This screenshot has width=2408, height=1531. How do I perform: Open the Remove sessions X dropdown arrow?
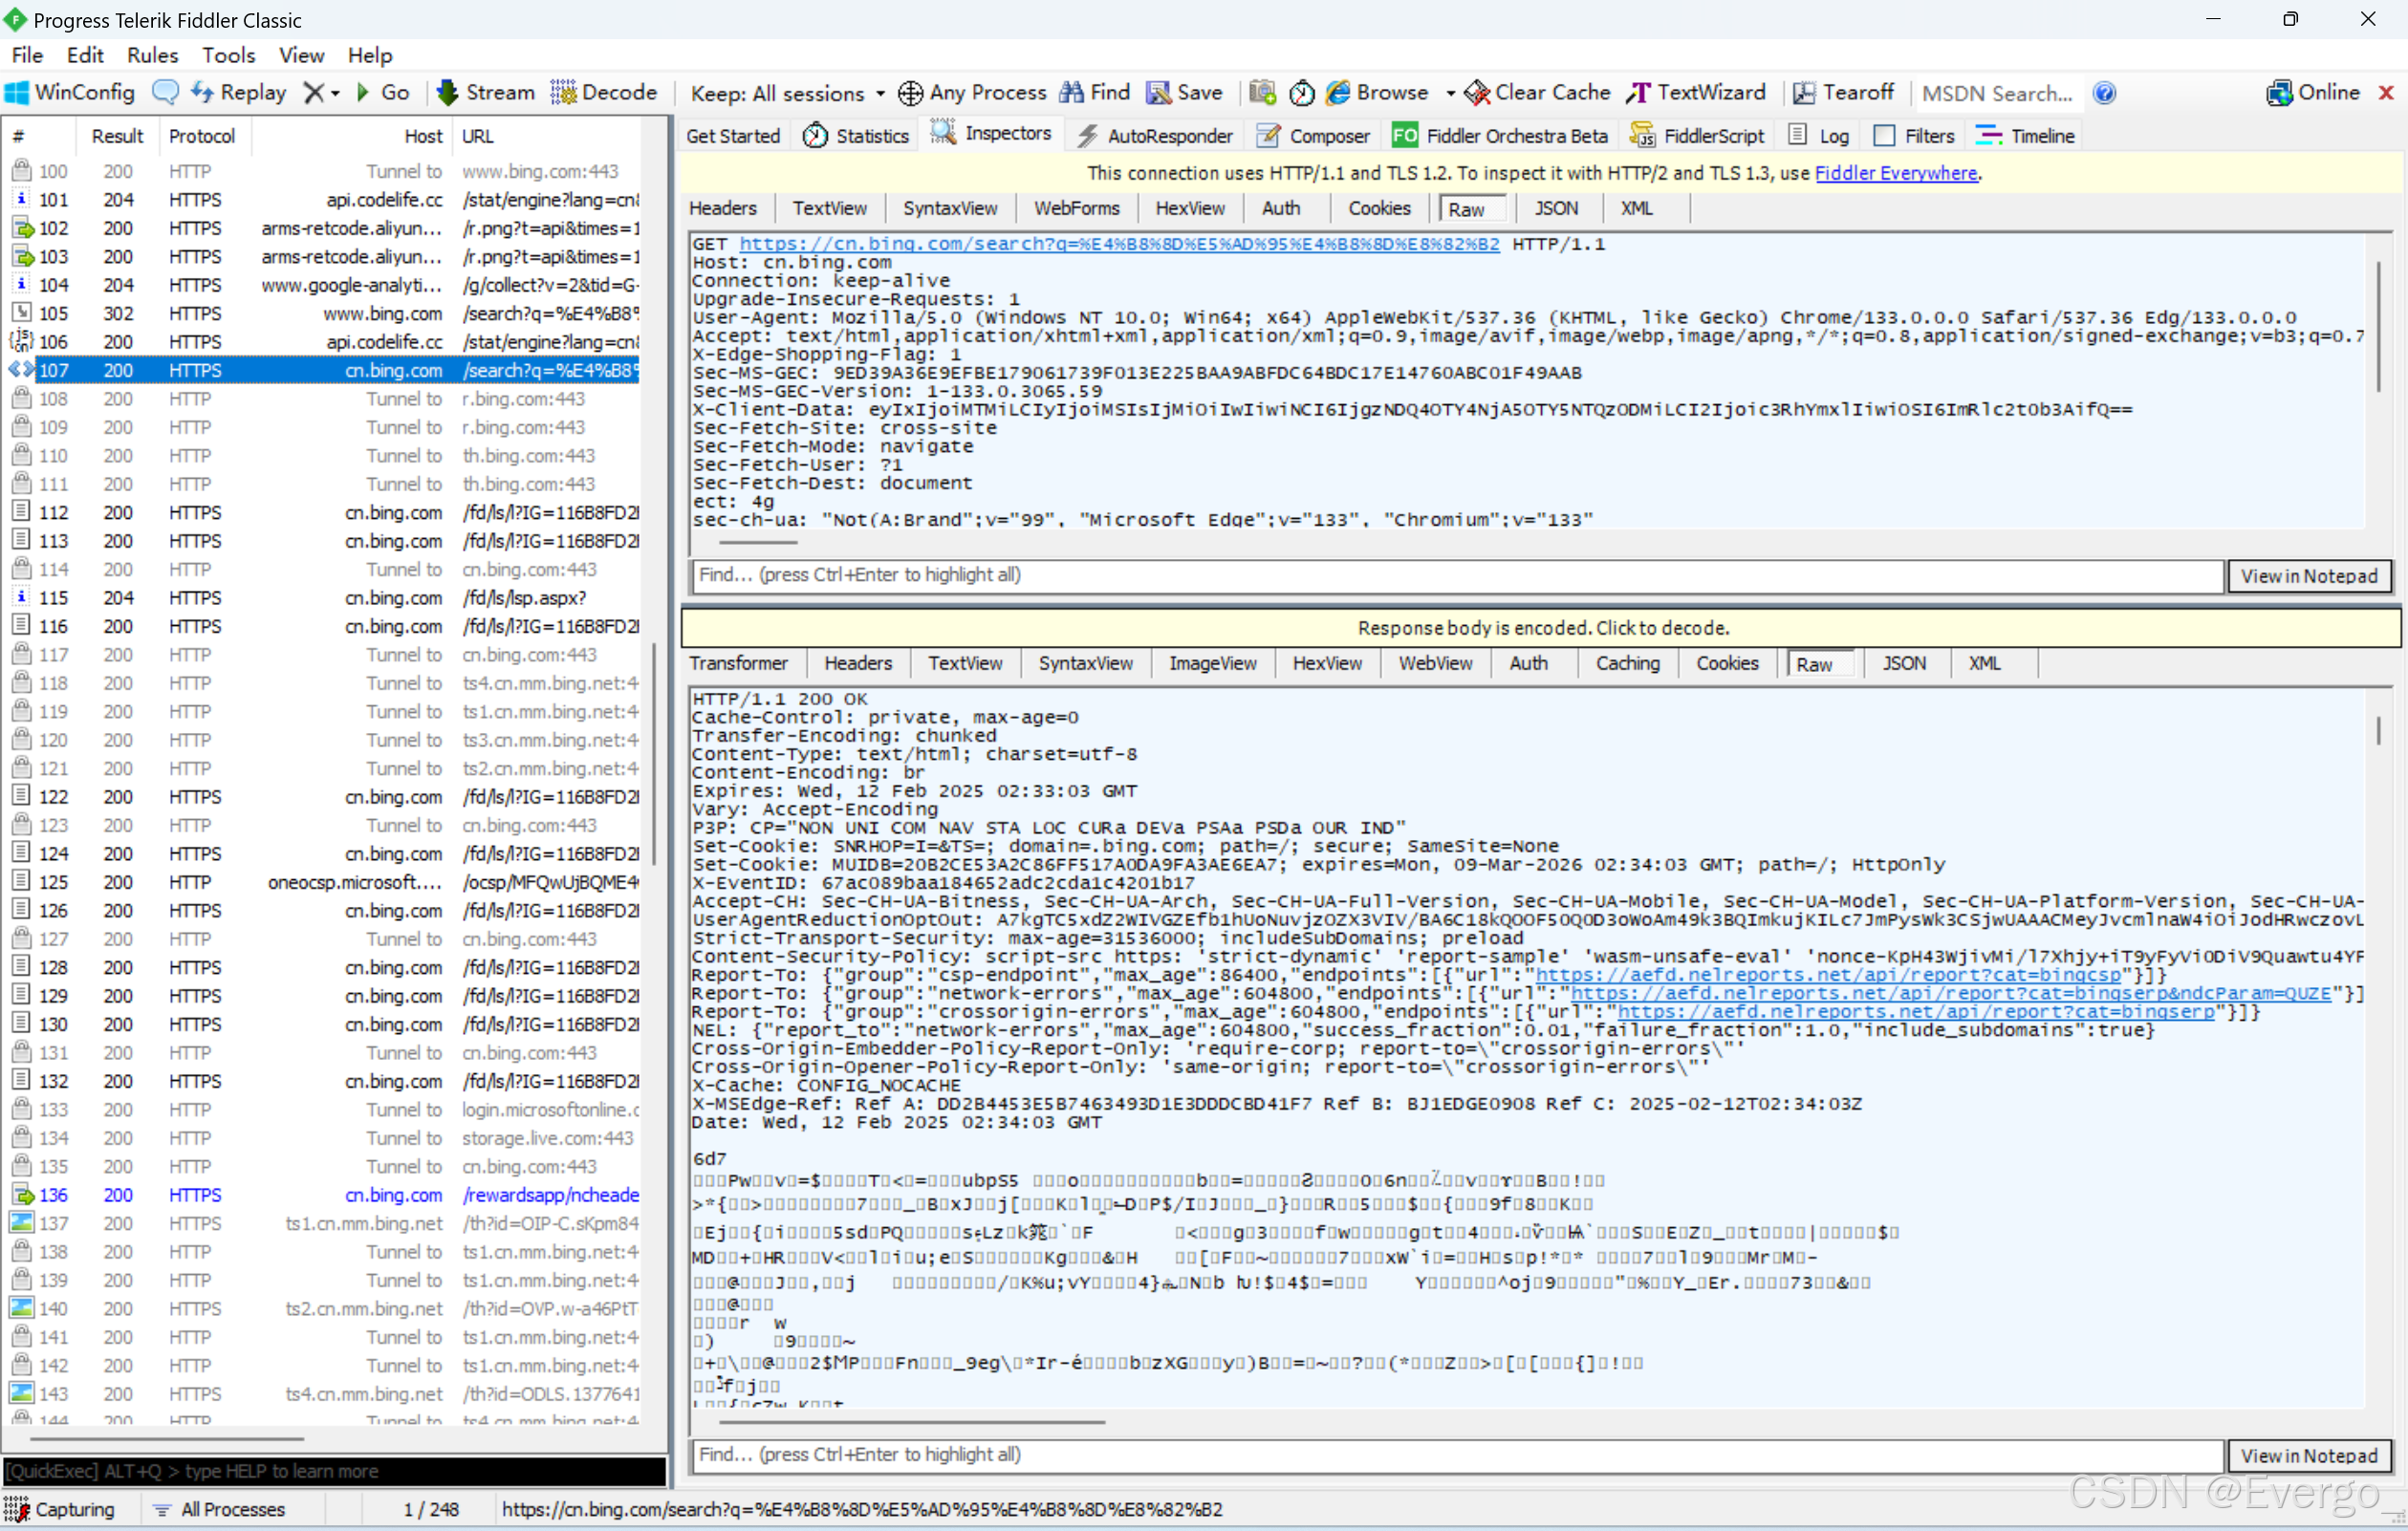coord(335,93)
